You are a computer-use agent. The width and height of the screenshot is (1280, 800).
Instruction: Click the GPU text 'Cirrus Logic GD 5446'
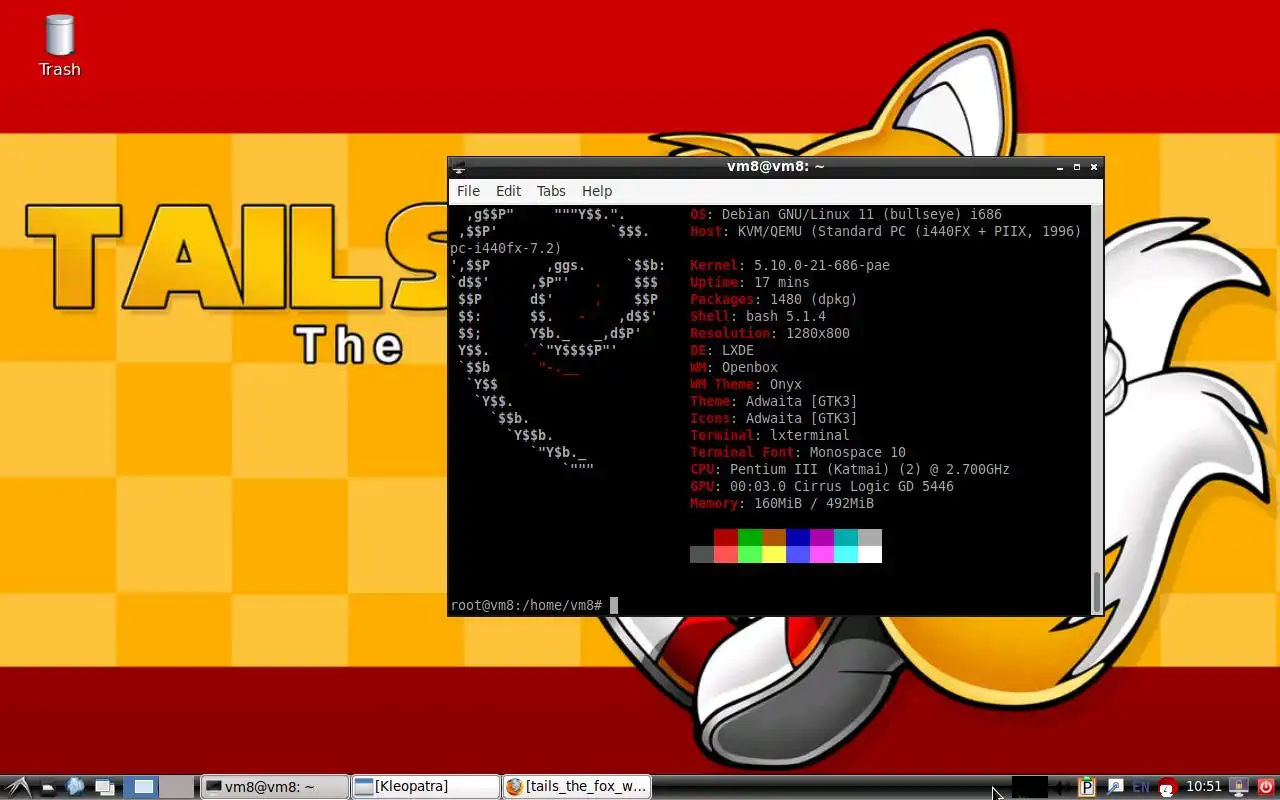click(x=873, y=486)
